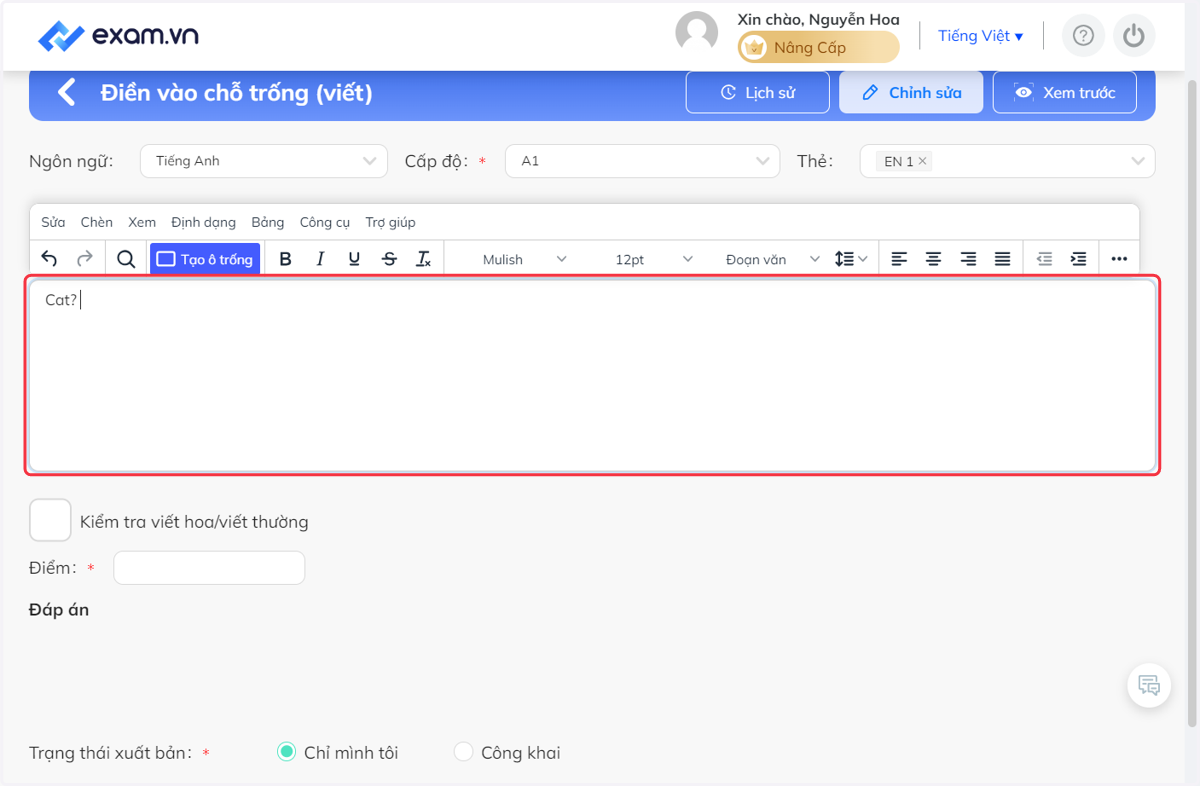
Task: Click inside the question text editor
Action: pyautogui.click(x=593, y=375)
